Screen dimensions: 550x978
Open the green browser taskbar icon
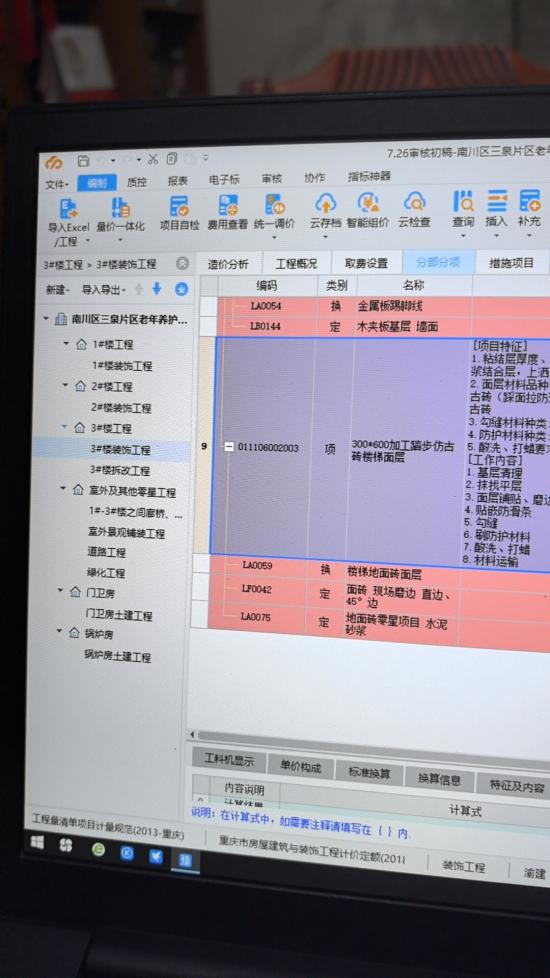coord(98,849)
